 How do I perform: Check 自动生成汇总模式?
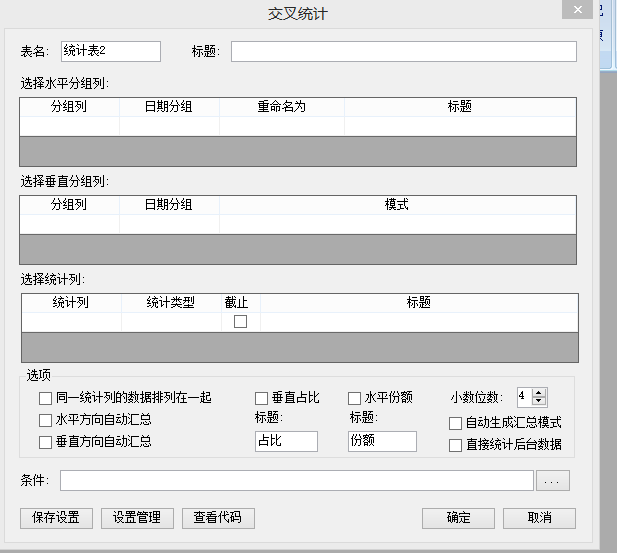[456, 423]
